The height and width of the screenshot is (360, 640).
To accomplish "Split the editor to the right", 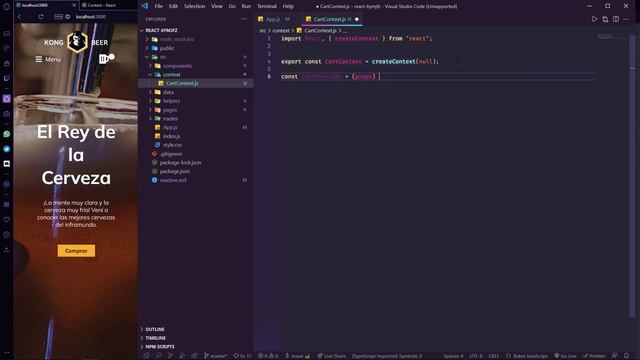I will click(x=616, y=19).
